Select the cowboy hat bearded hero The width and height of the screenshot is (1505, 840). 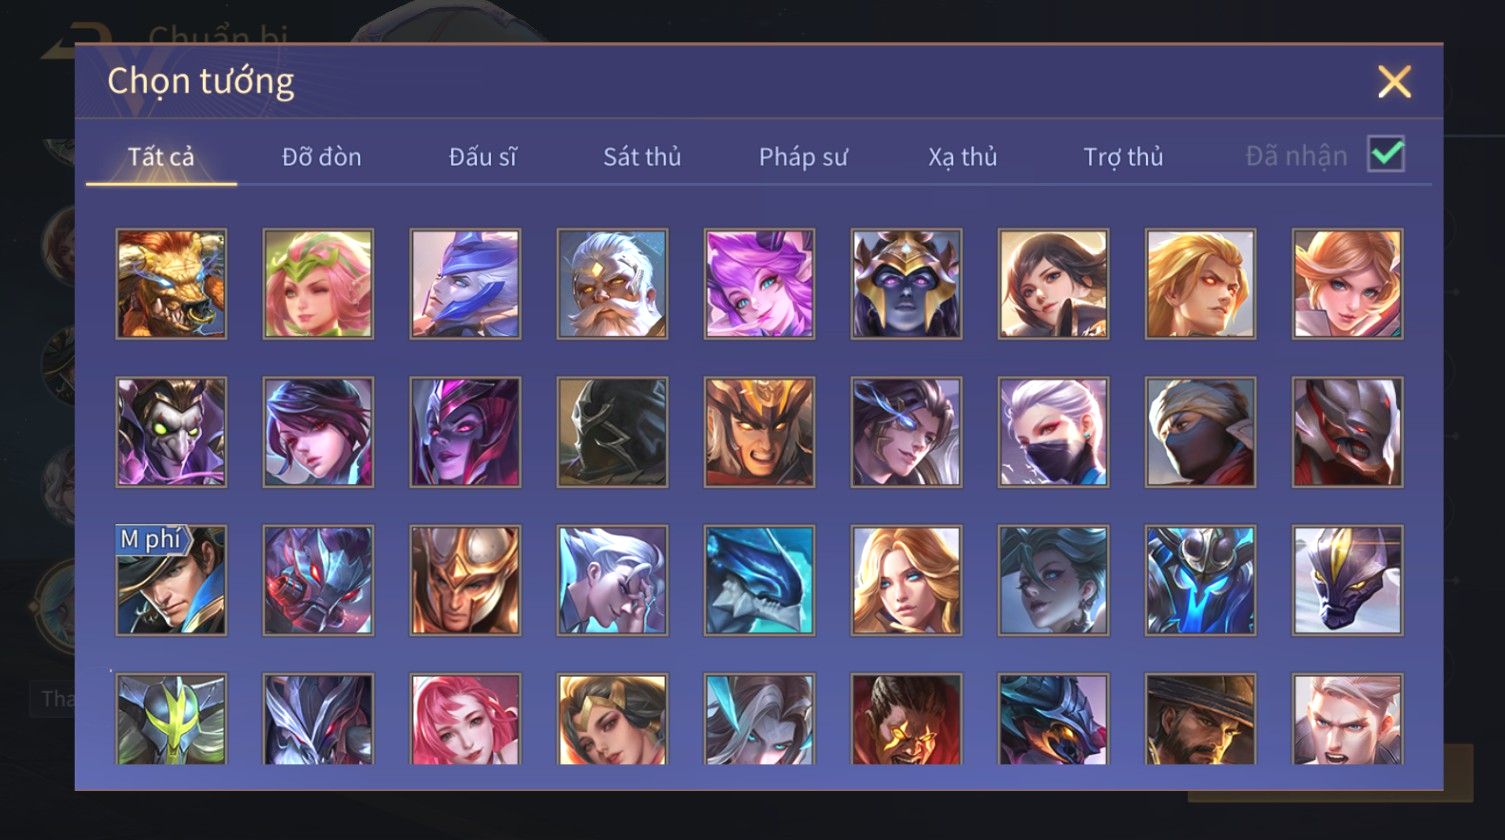pos(1200,719)
